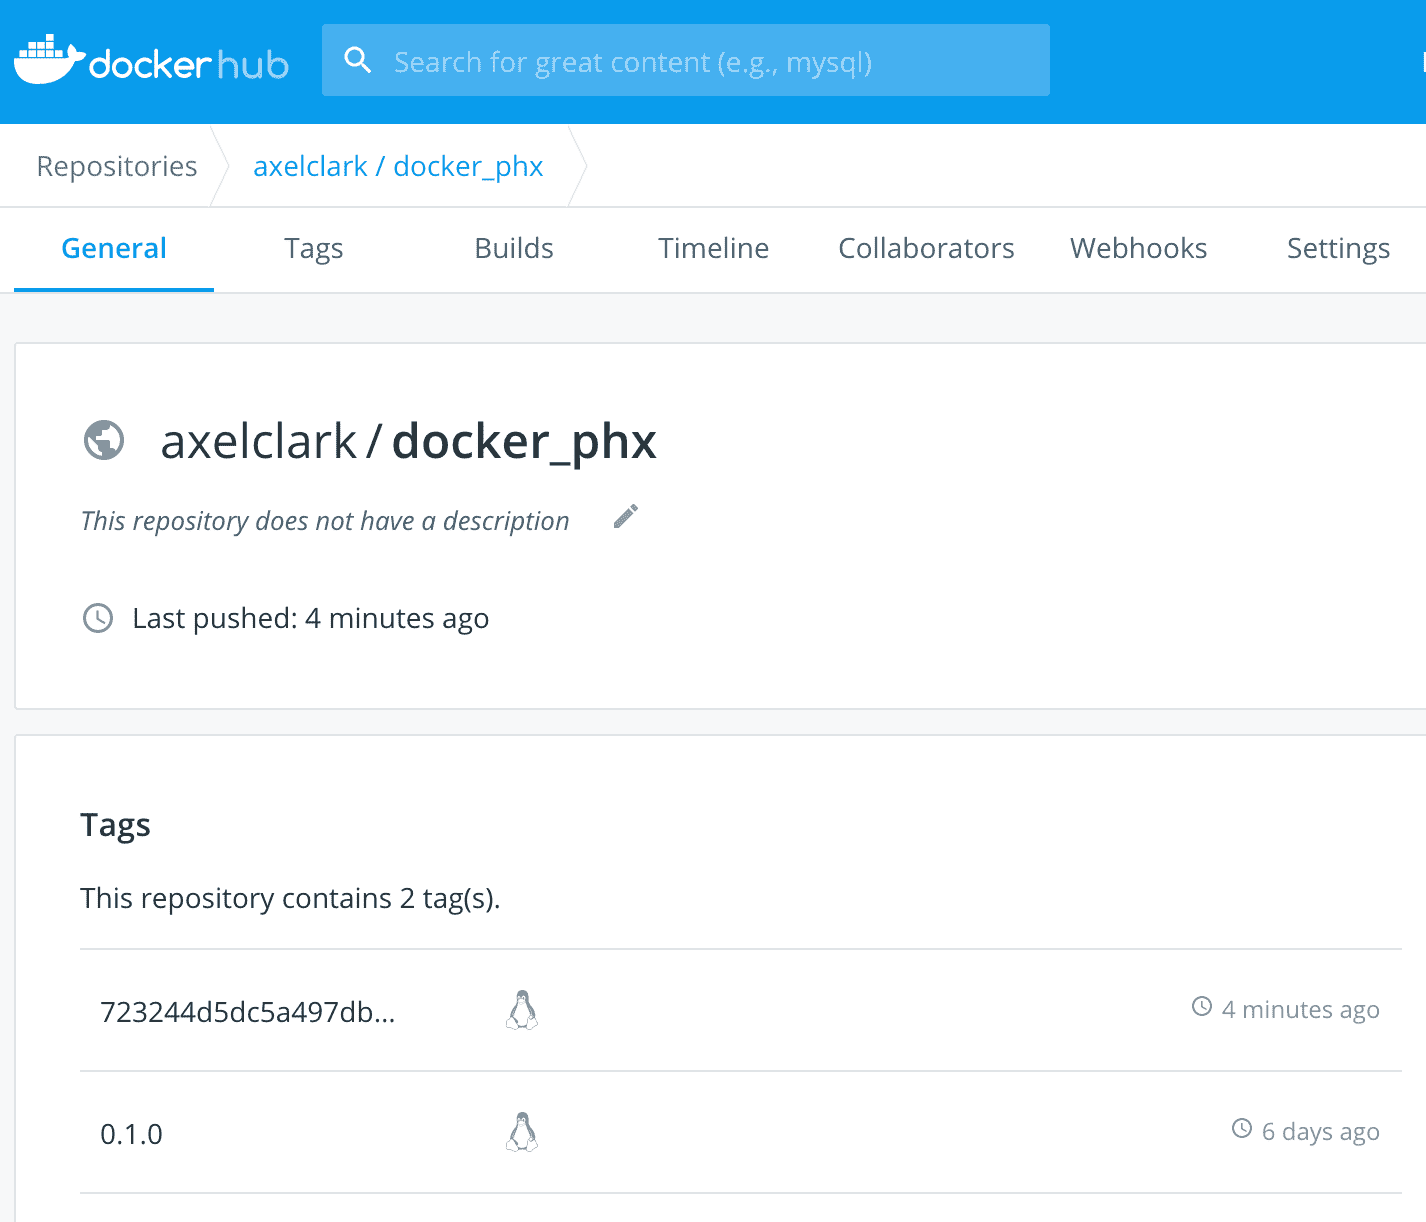Open the Webhooks tab

point(1138,248)
